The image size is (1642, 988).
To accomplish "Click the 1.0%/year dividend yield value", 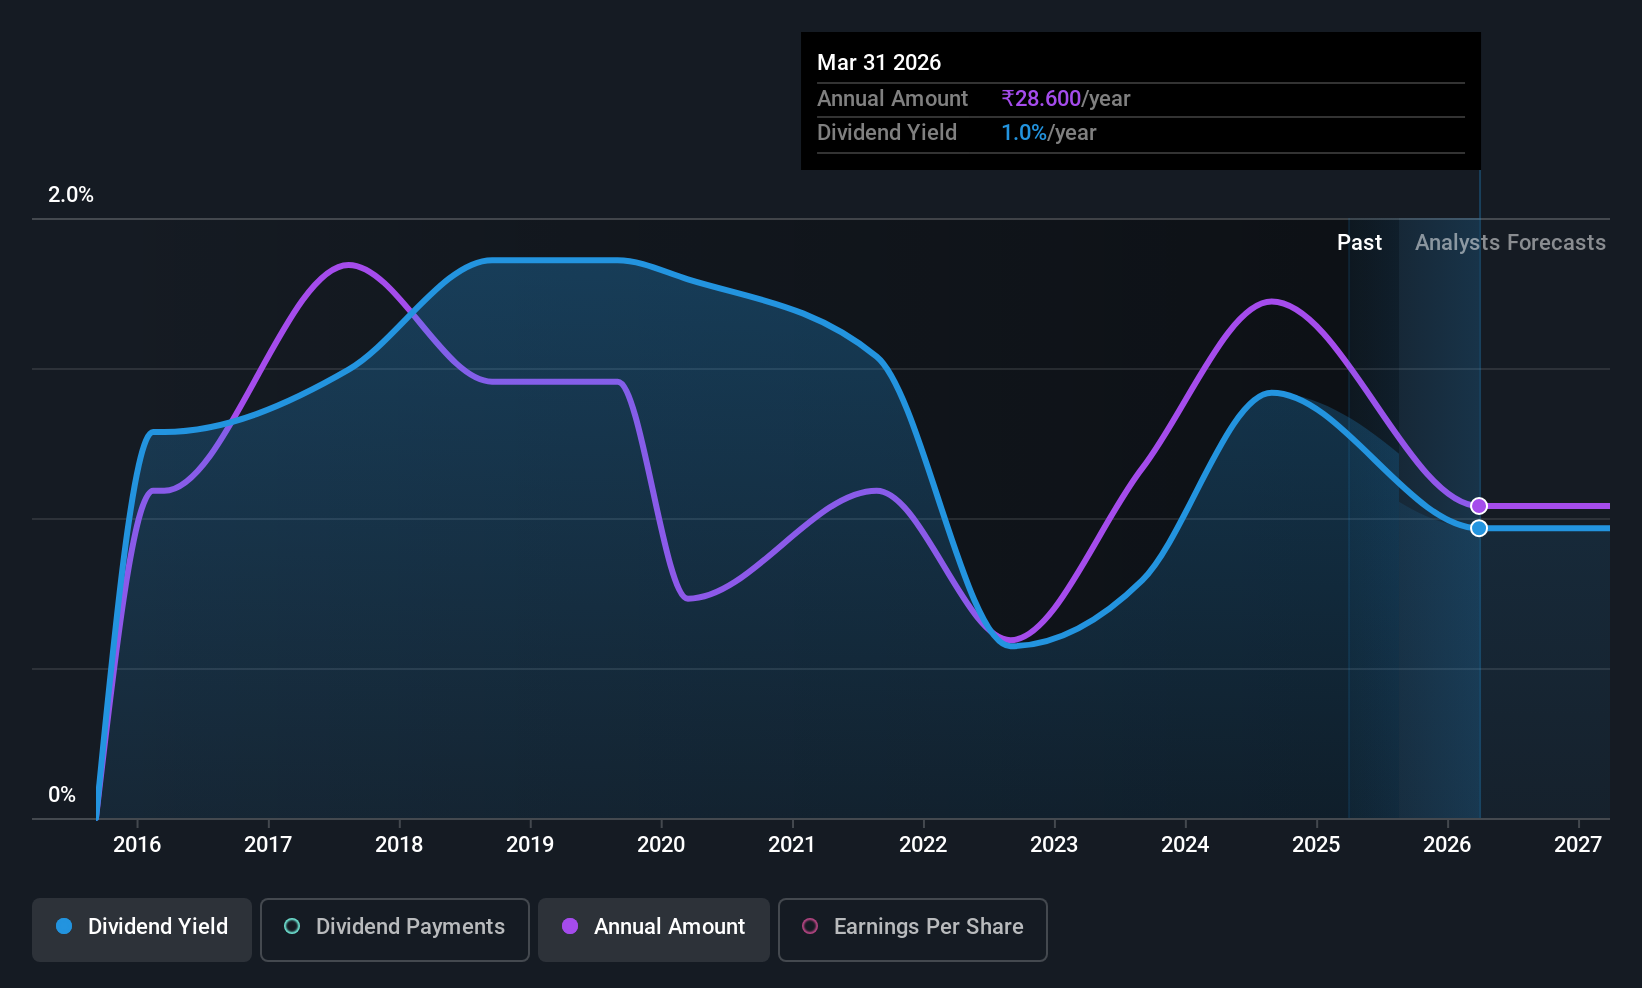I will pos(1049,133).
